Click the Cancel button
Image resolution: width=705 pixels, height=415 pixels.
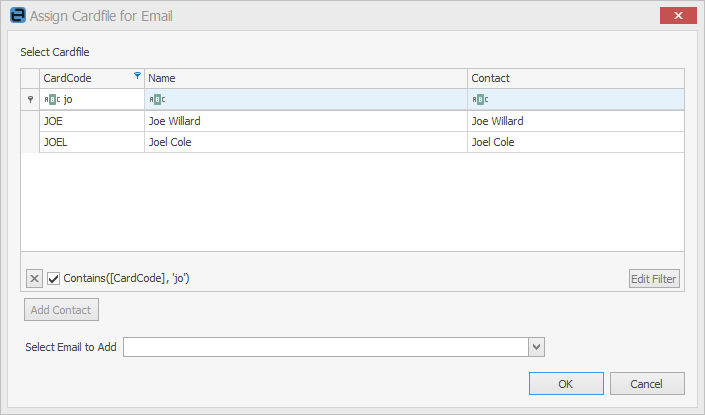coord(647,384)
